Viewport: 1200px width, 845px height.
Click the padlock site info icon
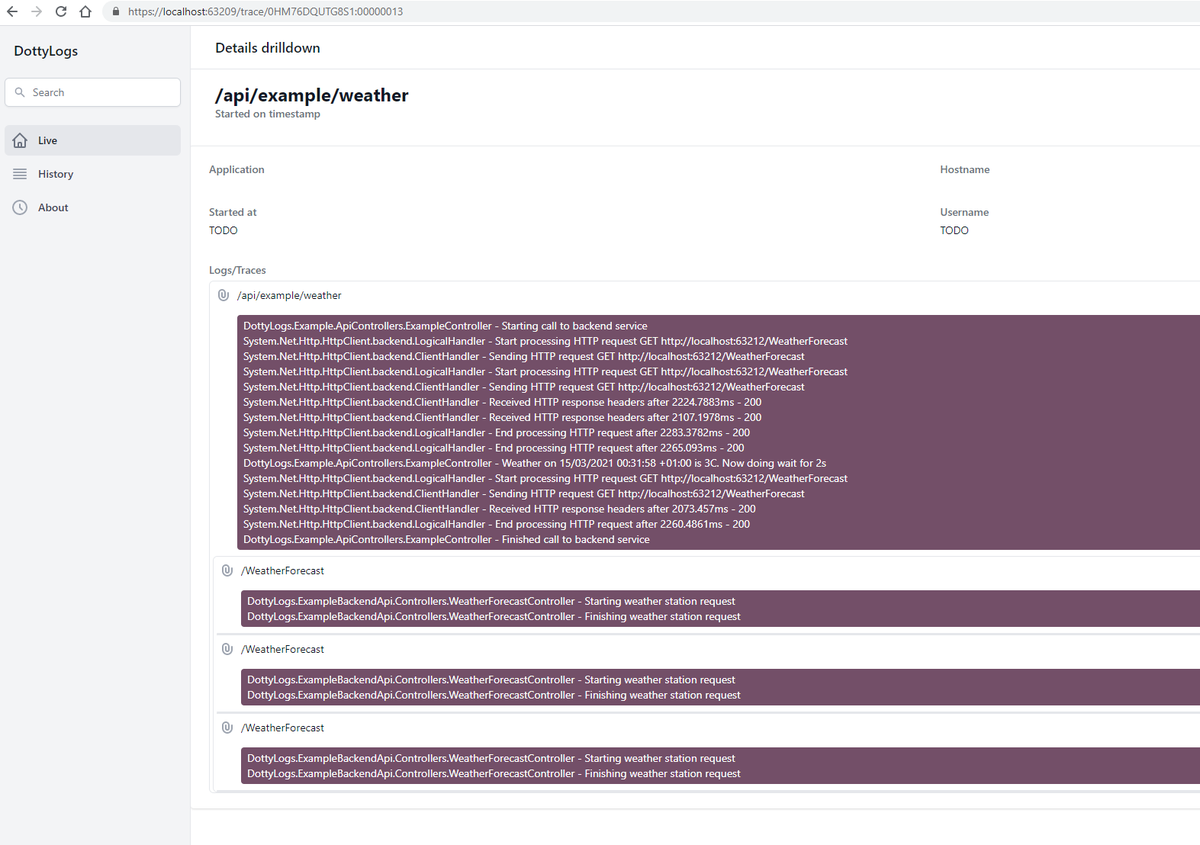coord(116,12)
